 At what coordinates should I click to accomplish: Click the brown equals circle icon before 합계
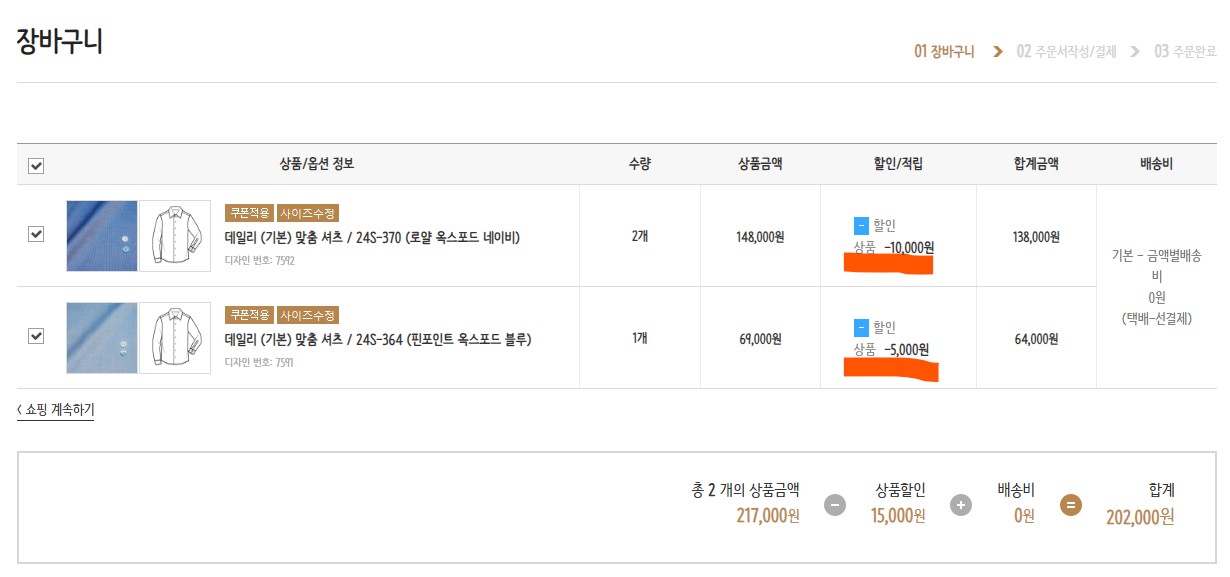click(x=1070, y=505)
